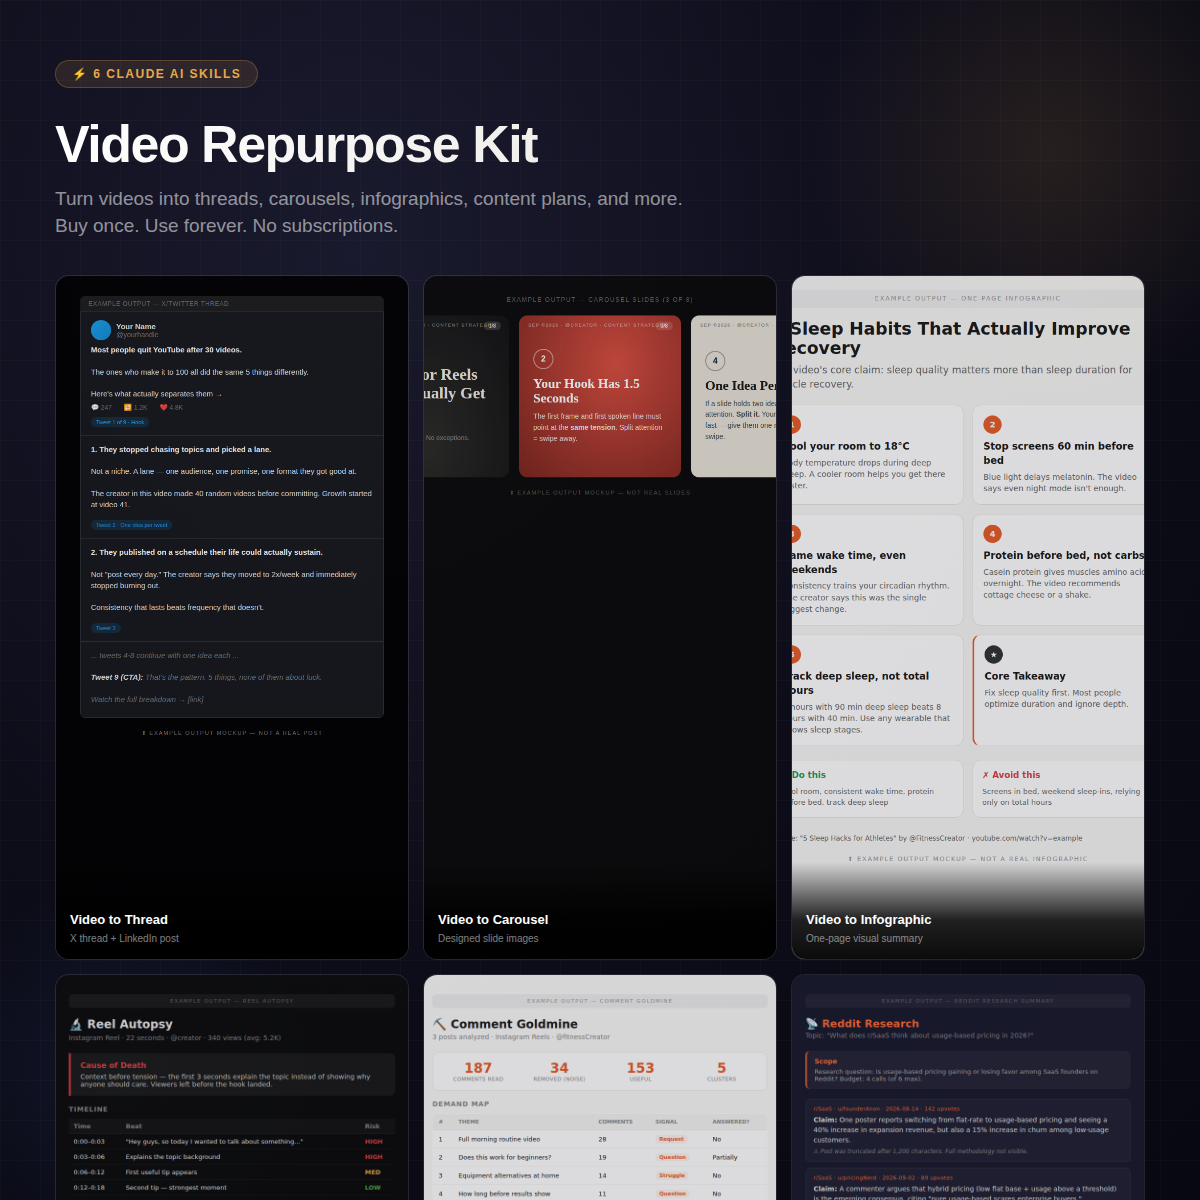Screen dimensions: 1200x1200
Task: Click the 'Tweet 3' tag
Action: 106,628
